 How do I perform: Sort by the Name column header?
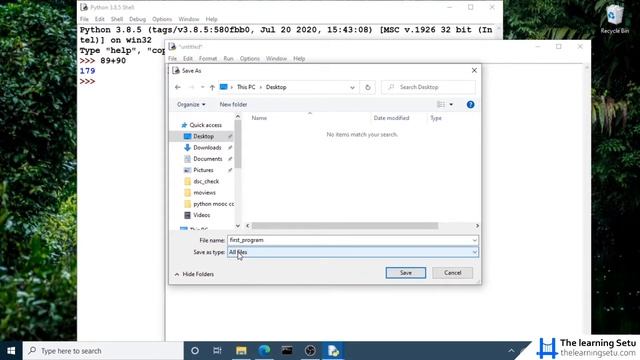[259, 118]
